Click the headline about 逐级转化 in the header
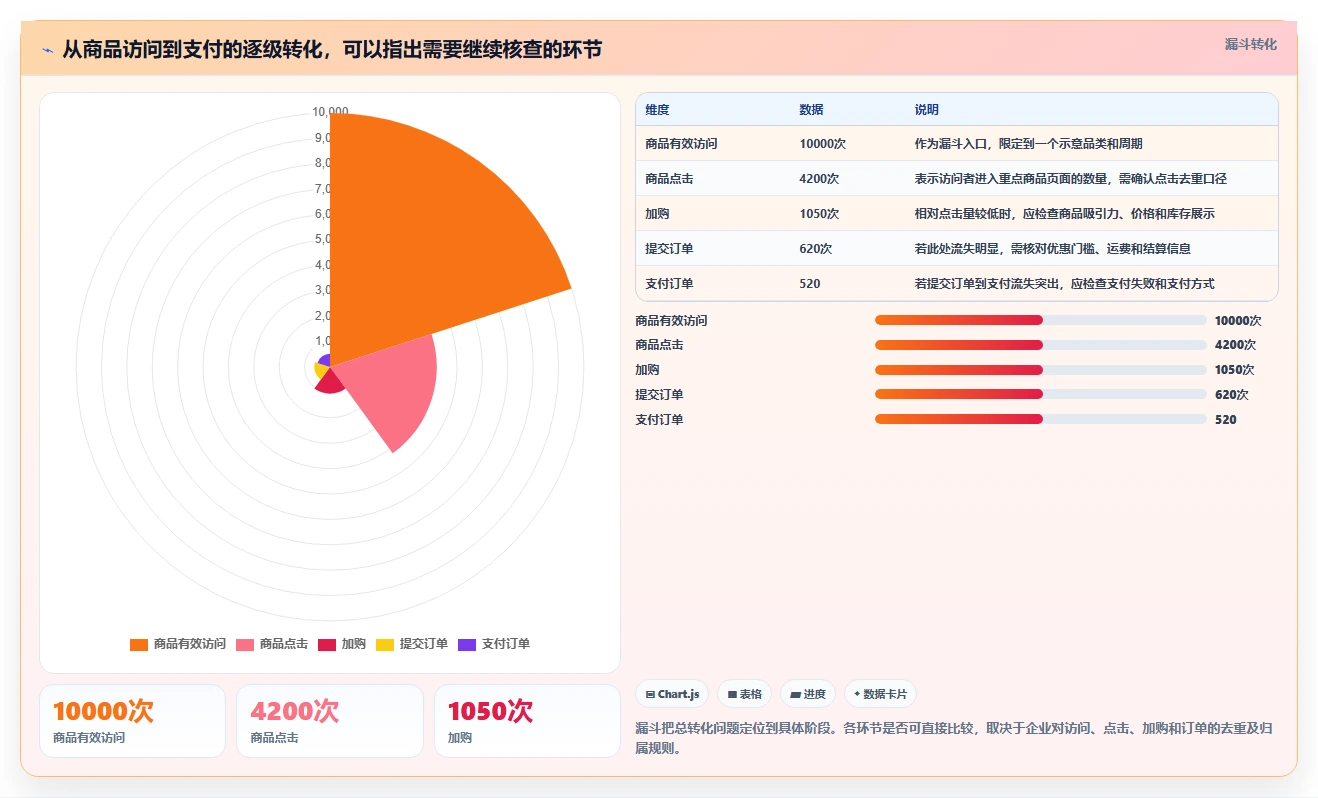 (x=332, y=49)
